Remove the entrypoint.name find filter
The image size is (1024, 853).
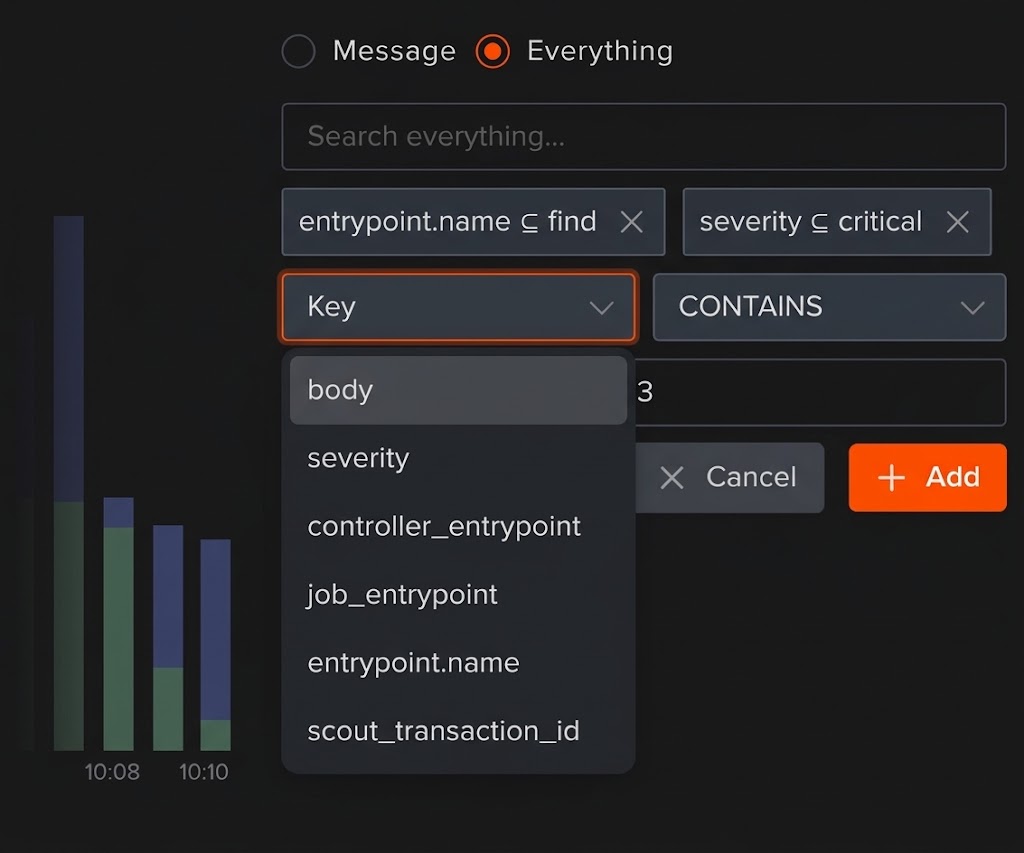pos(632,222)
